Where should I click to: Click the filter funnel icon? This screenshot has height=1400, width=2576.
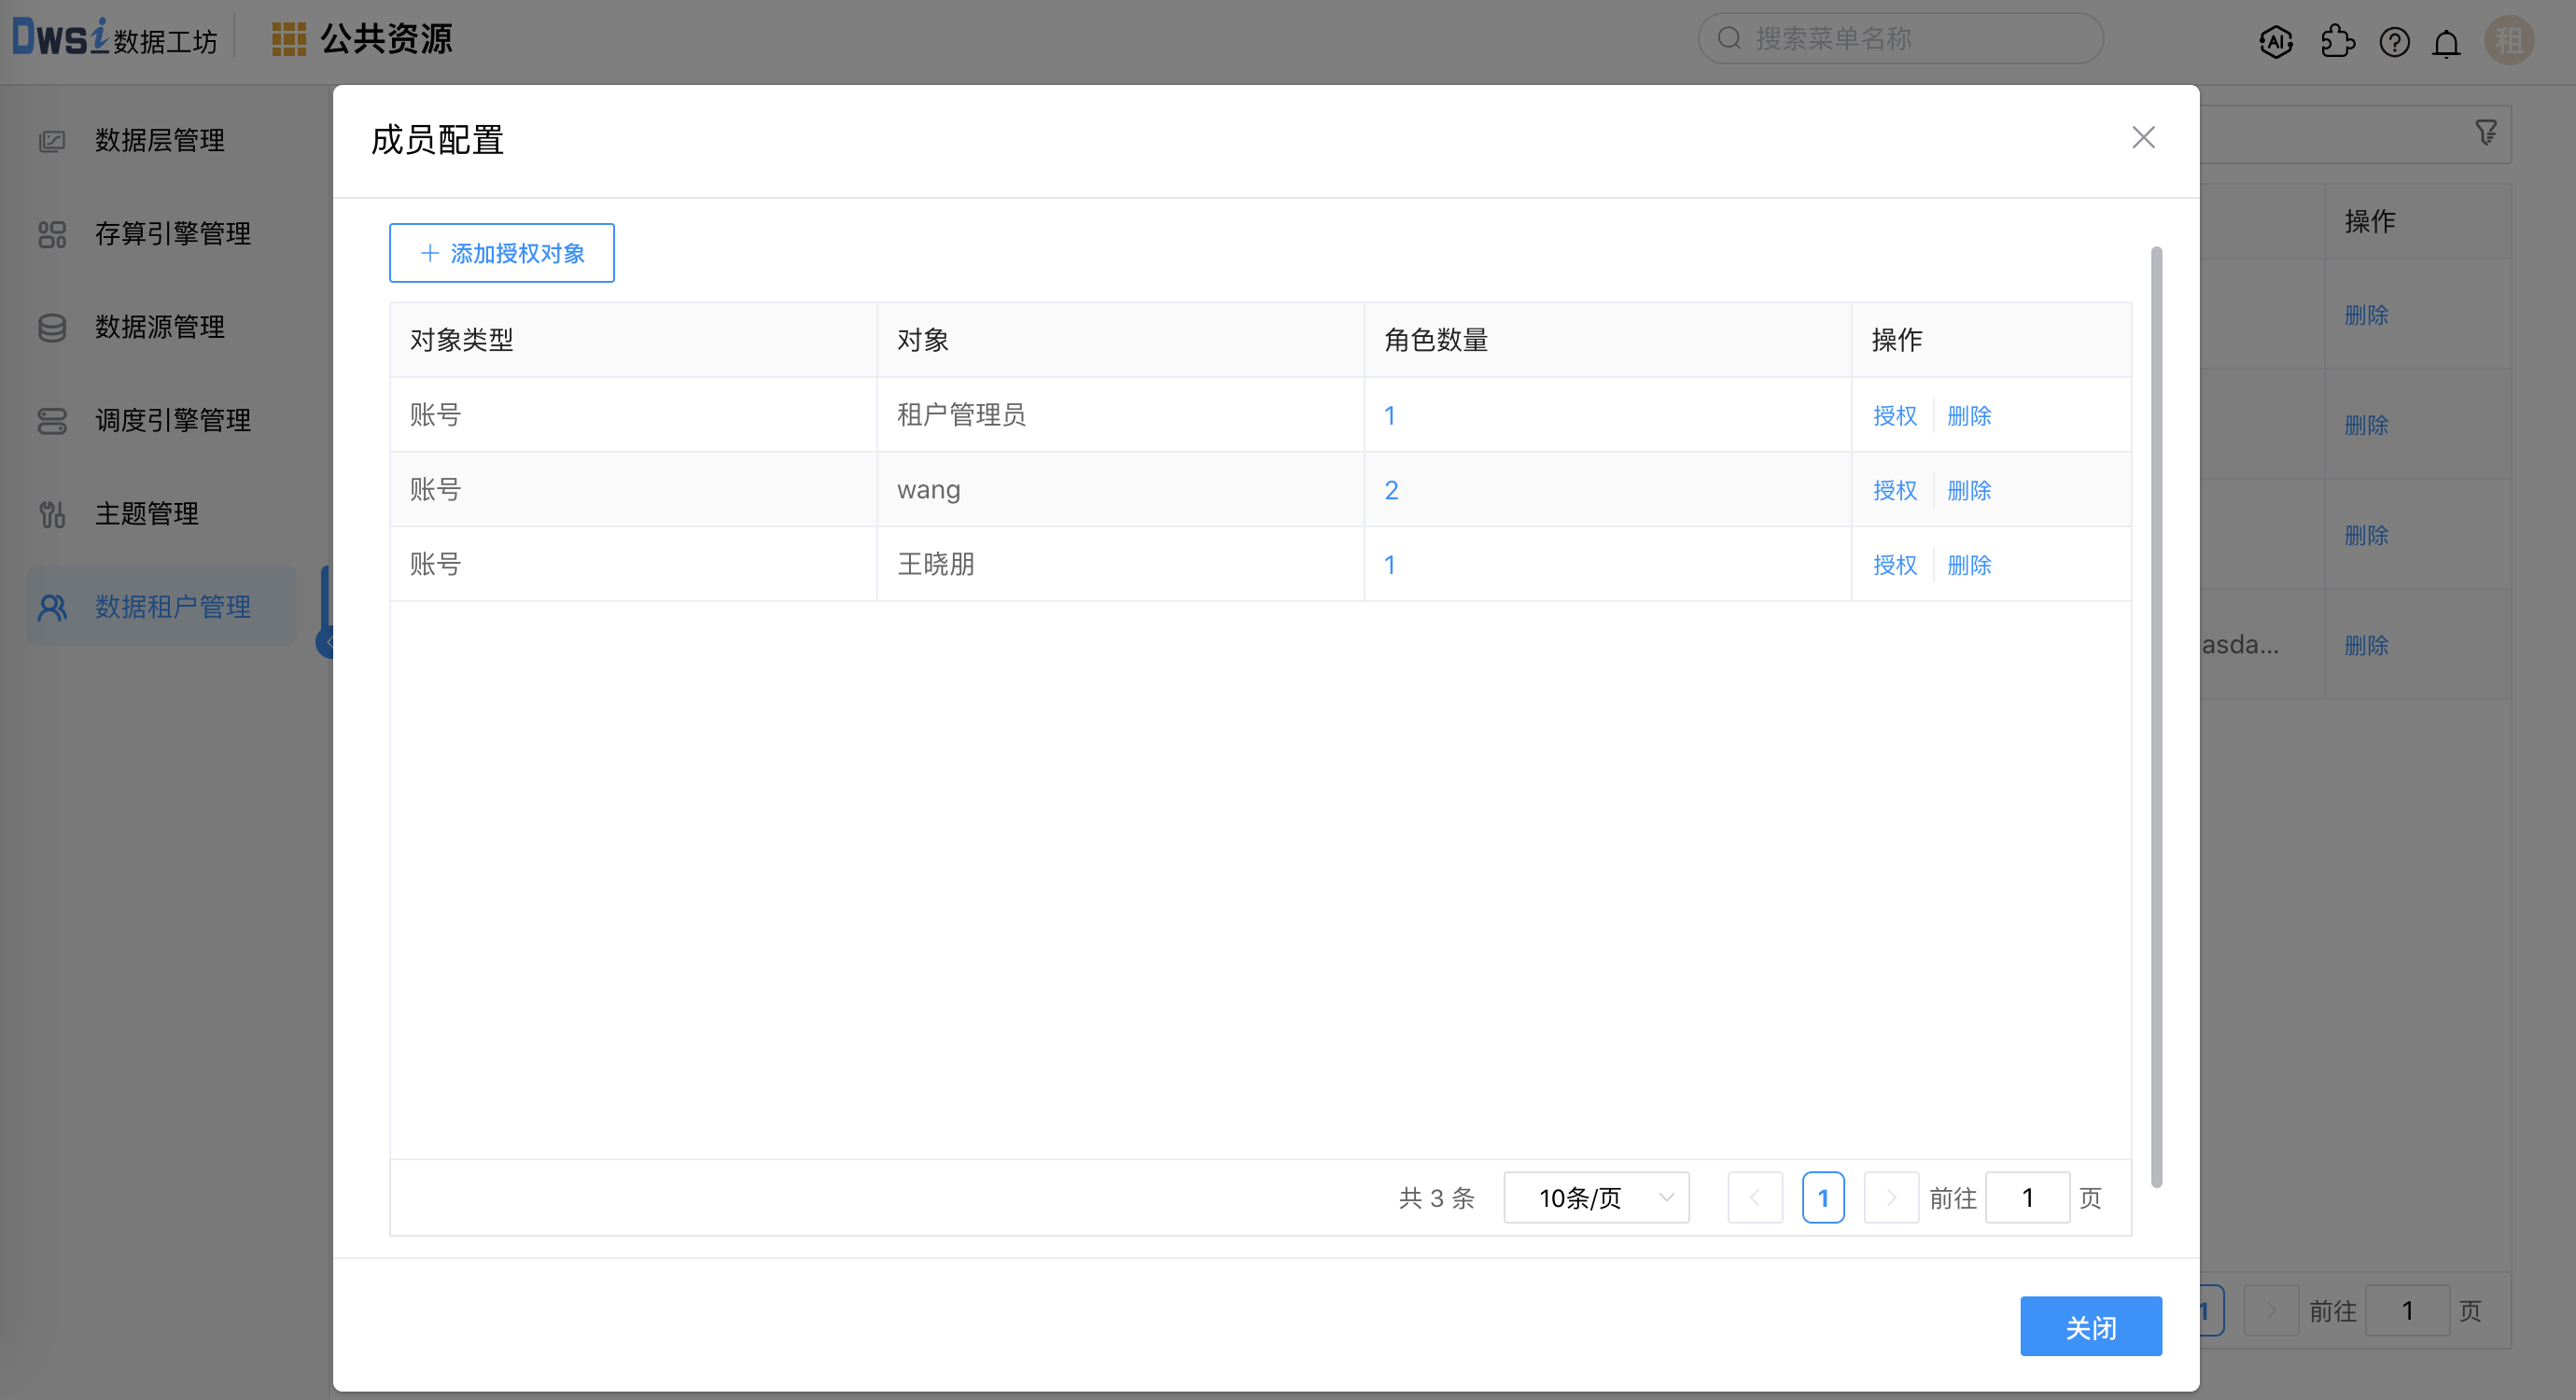[x=2486, y=133]
